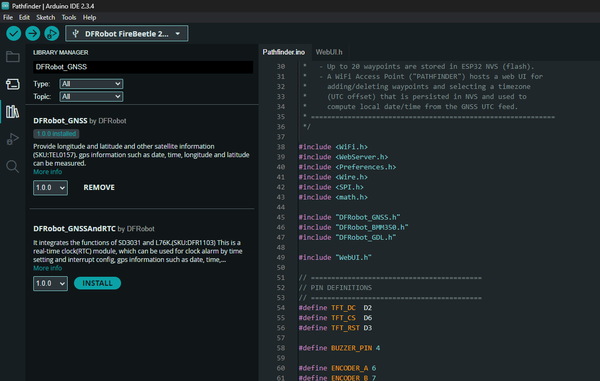This screenshot has width=600, height=381.
Task: Click the #define ENCODER_A 6 line
Action: tap(337, 368)
